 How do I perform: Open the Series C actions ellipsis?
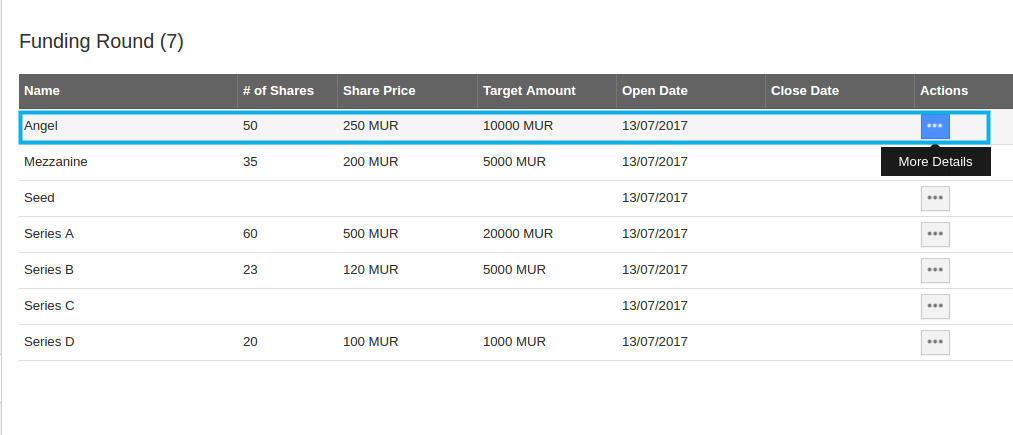[x=935, y=306]
